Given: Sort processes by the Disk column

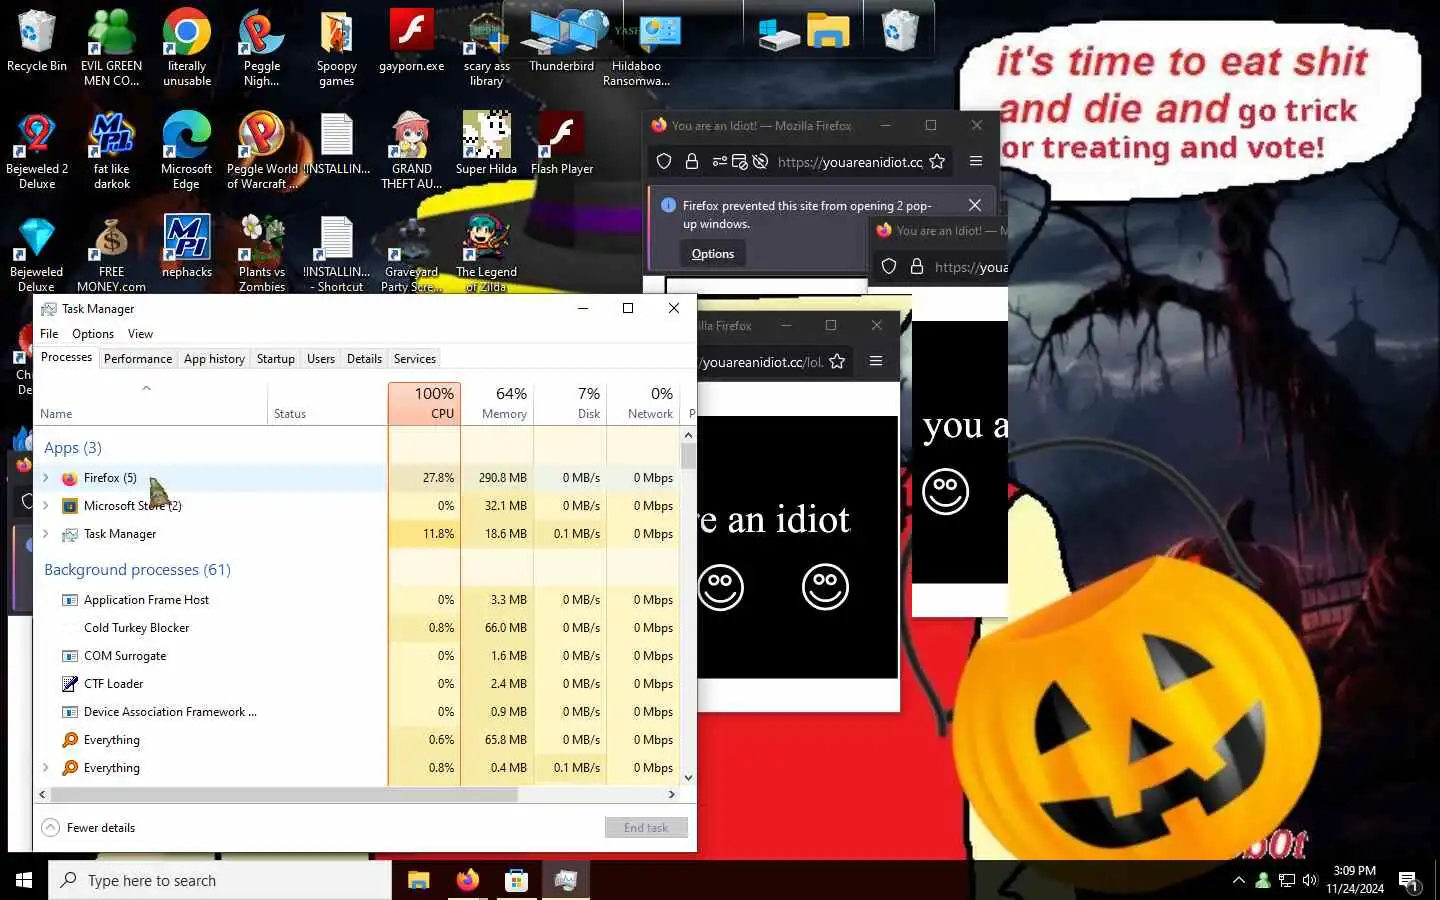Looking at the screenshot, I should pyautogui.click(x=570, y=403).
